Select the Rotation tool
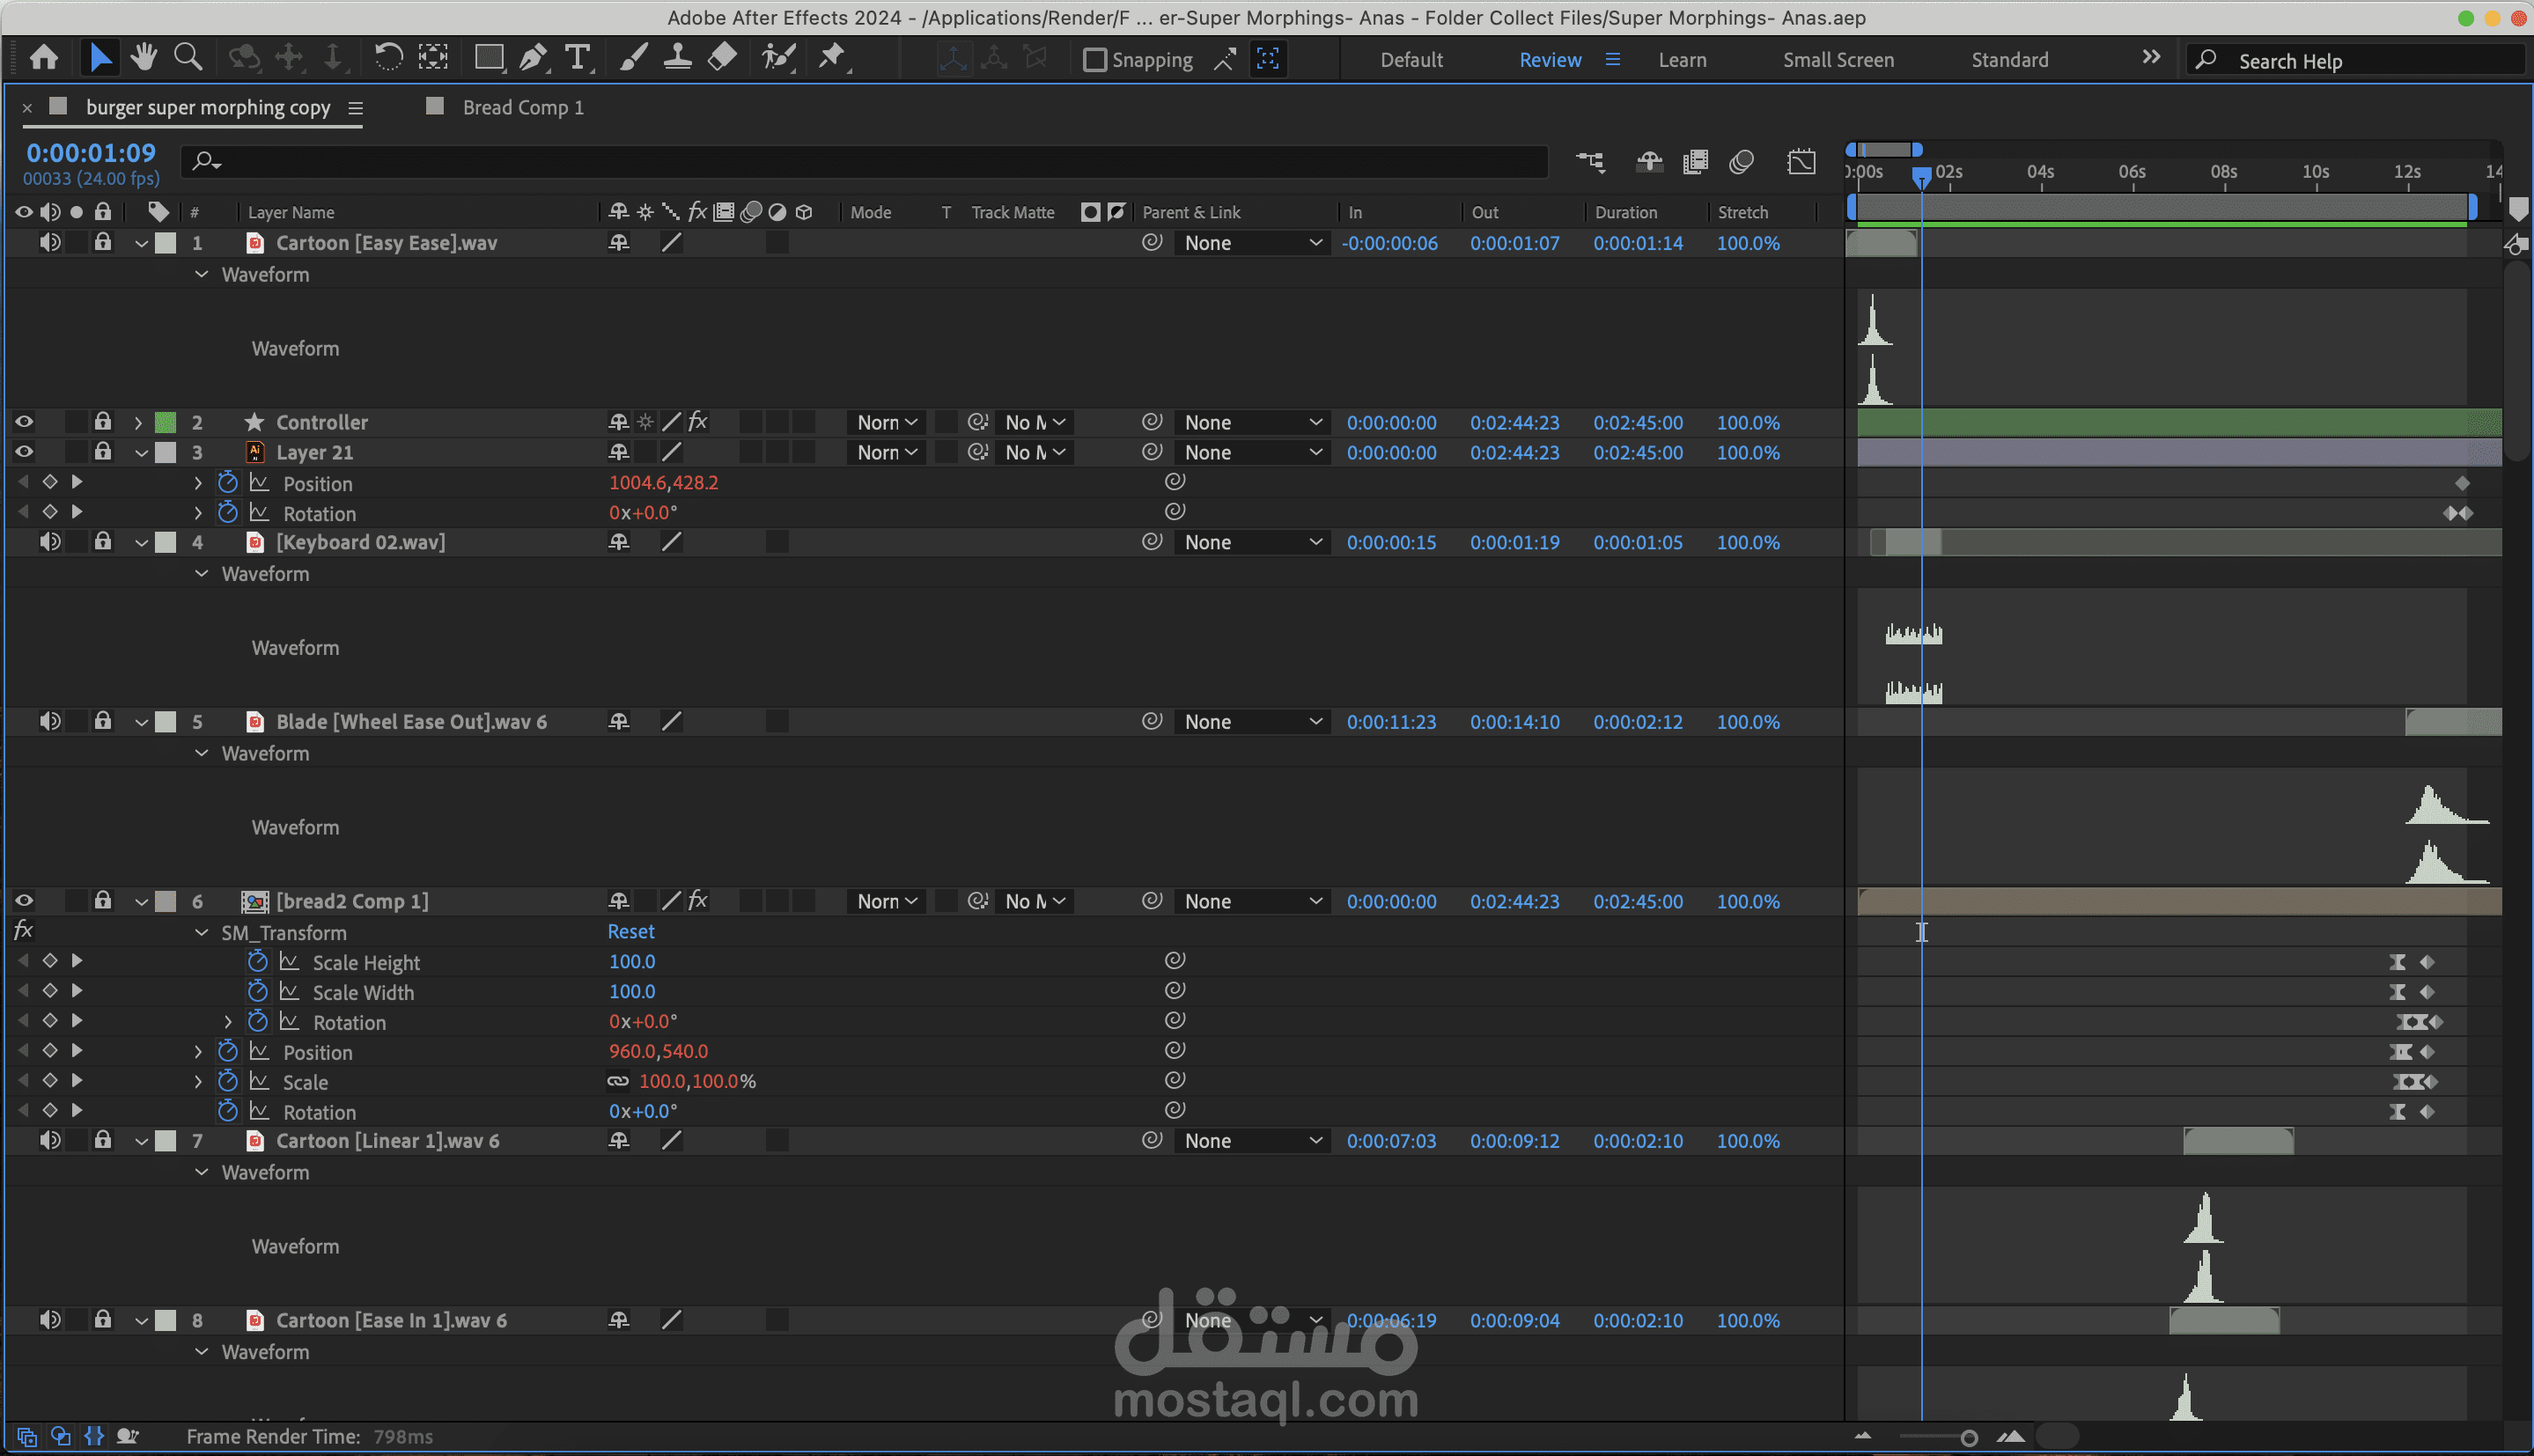The height and width of the screenshot is (1456, 2534). coord(388,58)
